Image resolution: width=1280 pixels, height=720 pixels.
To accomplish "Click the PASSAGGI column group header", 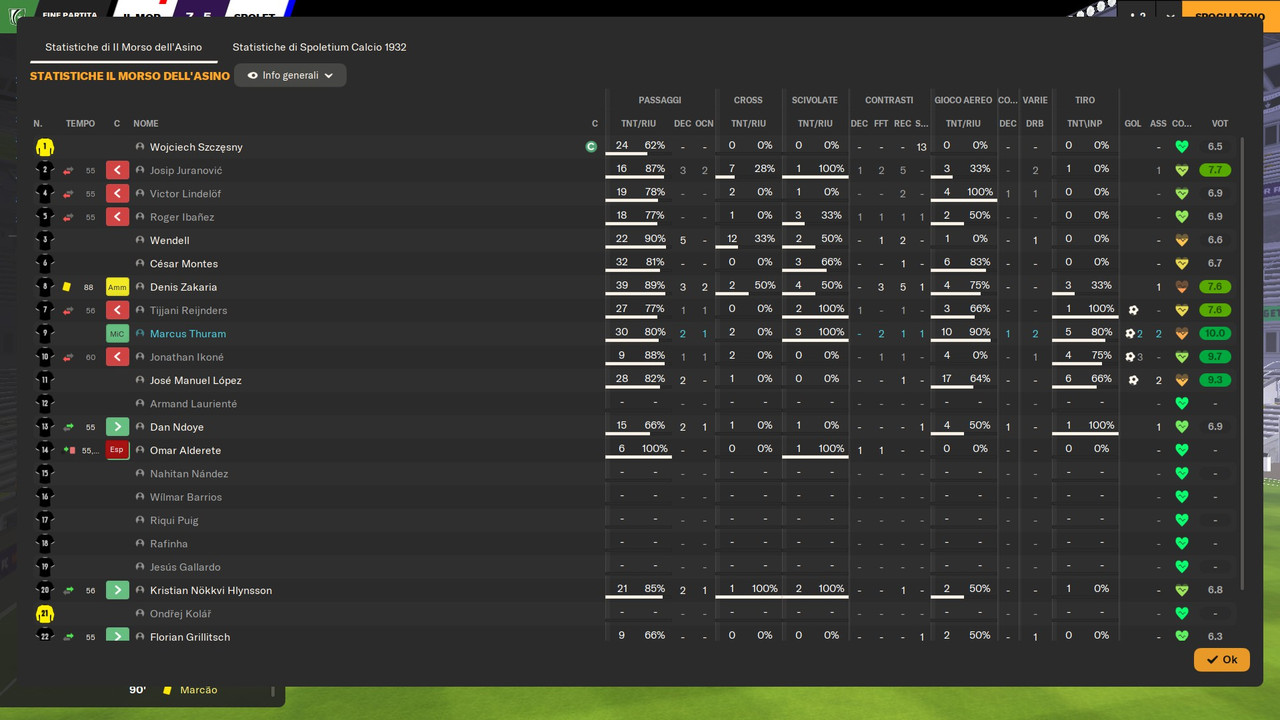I will (660, 100).
